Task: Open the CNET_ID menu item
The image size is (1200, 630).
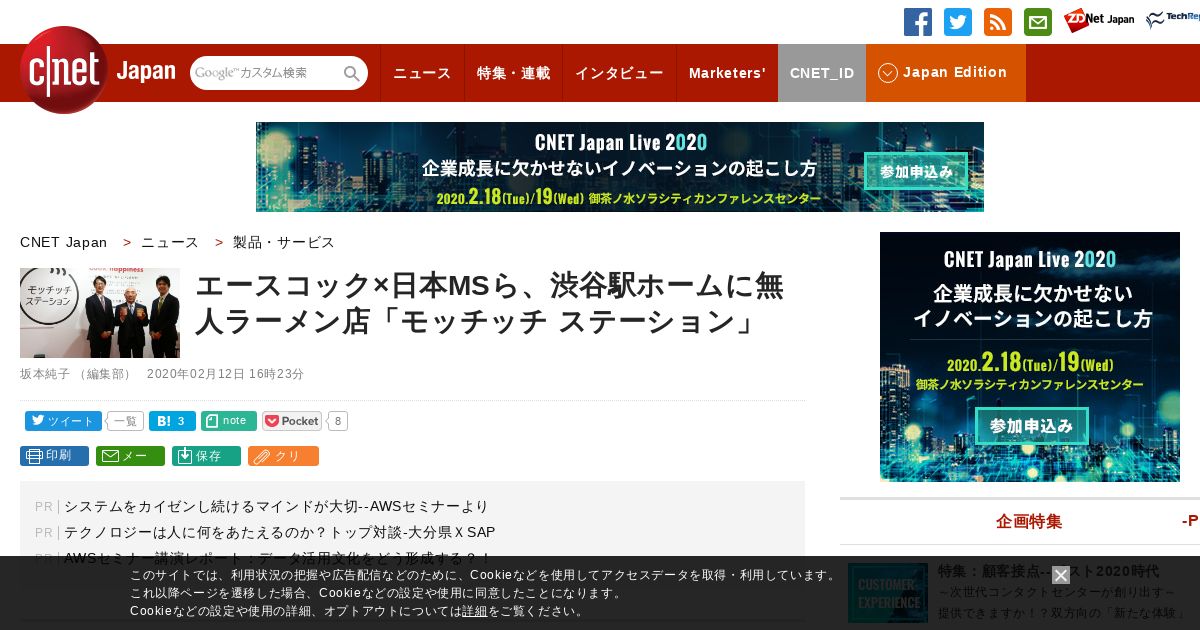Action: [822, 73]
